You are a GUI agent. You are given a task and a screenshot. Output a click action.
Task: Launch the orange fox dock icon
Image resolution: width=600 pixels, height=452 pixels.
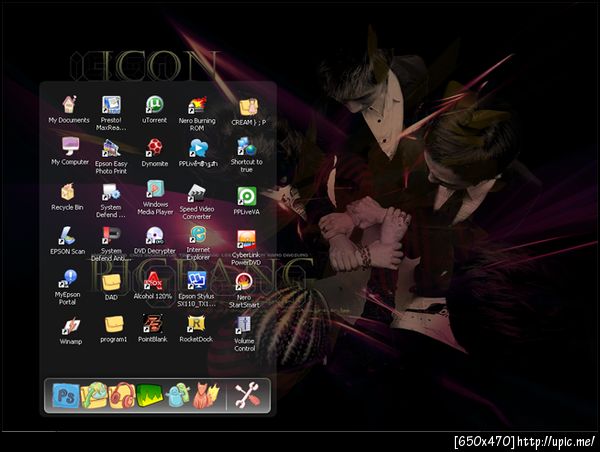(207, 396)
